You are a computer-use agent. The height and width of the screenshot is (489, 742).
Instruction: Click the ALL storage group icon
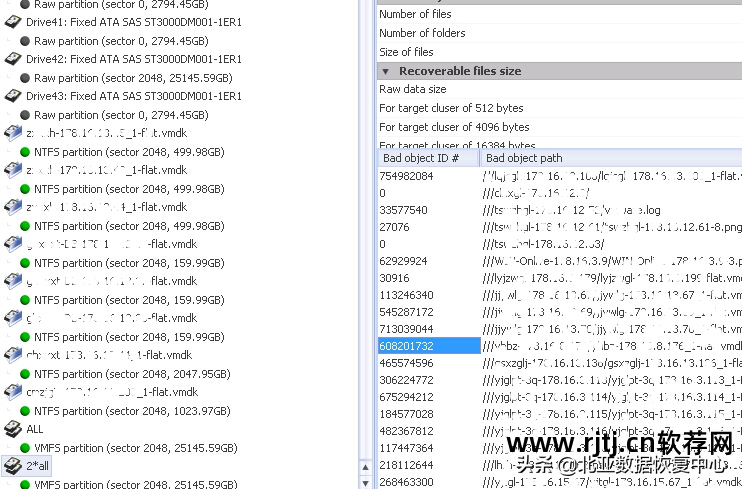pos(13,429)
